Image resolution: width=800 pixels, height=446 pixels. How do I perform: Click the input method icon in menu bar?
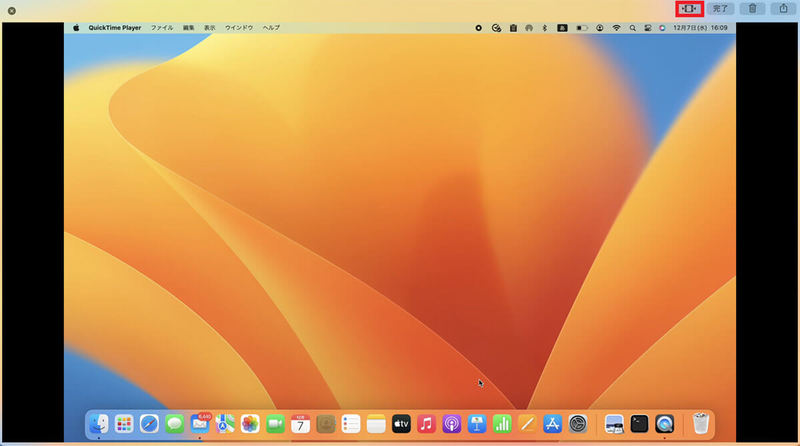click(x=562, y=28)
